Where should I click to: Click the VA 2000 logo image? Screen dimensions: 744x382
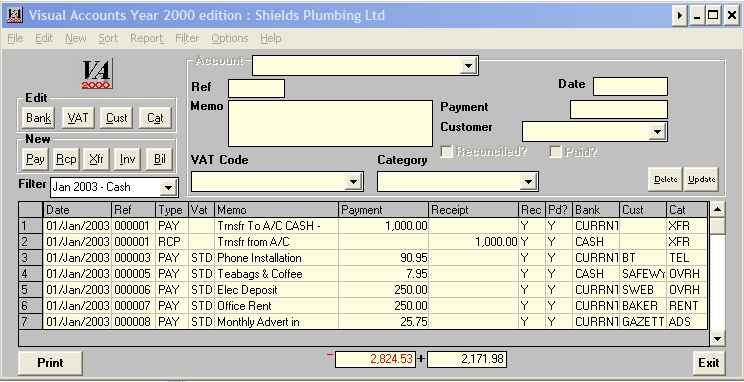[97, 75]
